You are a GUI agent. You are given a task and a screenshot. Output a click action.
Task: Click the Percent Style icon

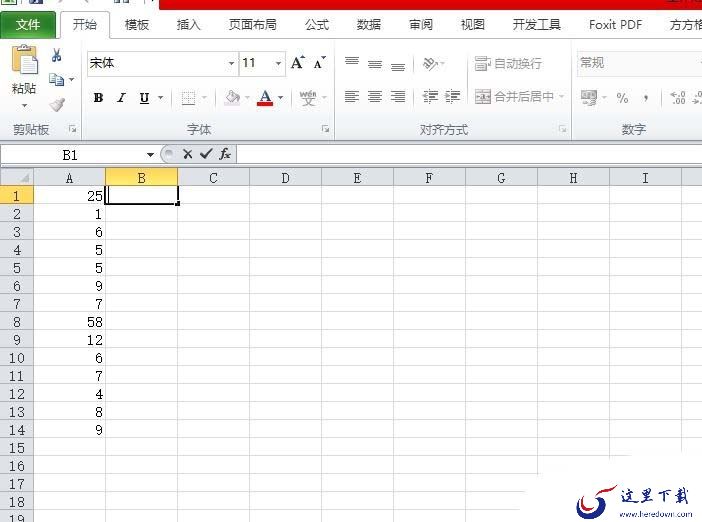[622, 98]
